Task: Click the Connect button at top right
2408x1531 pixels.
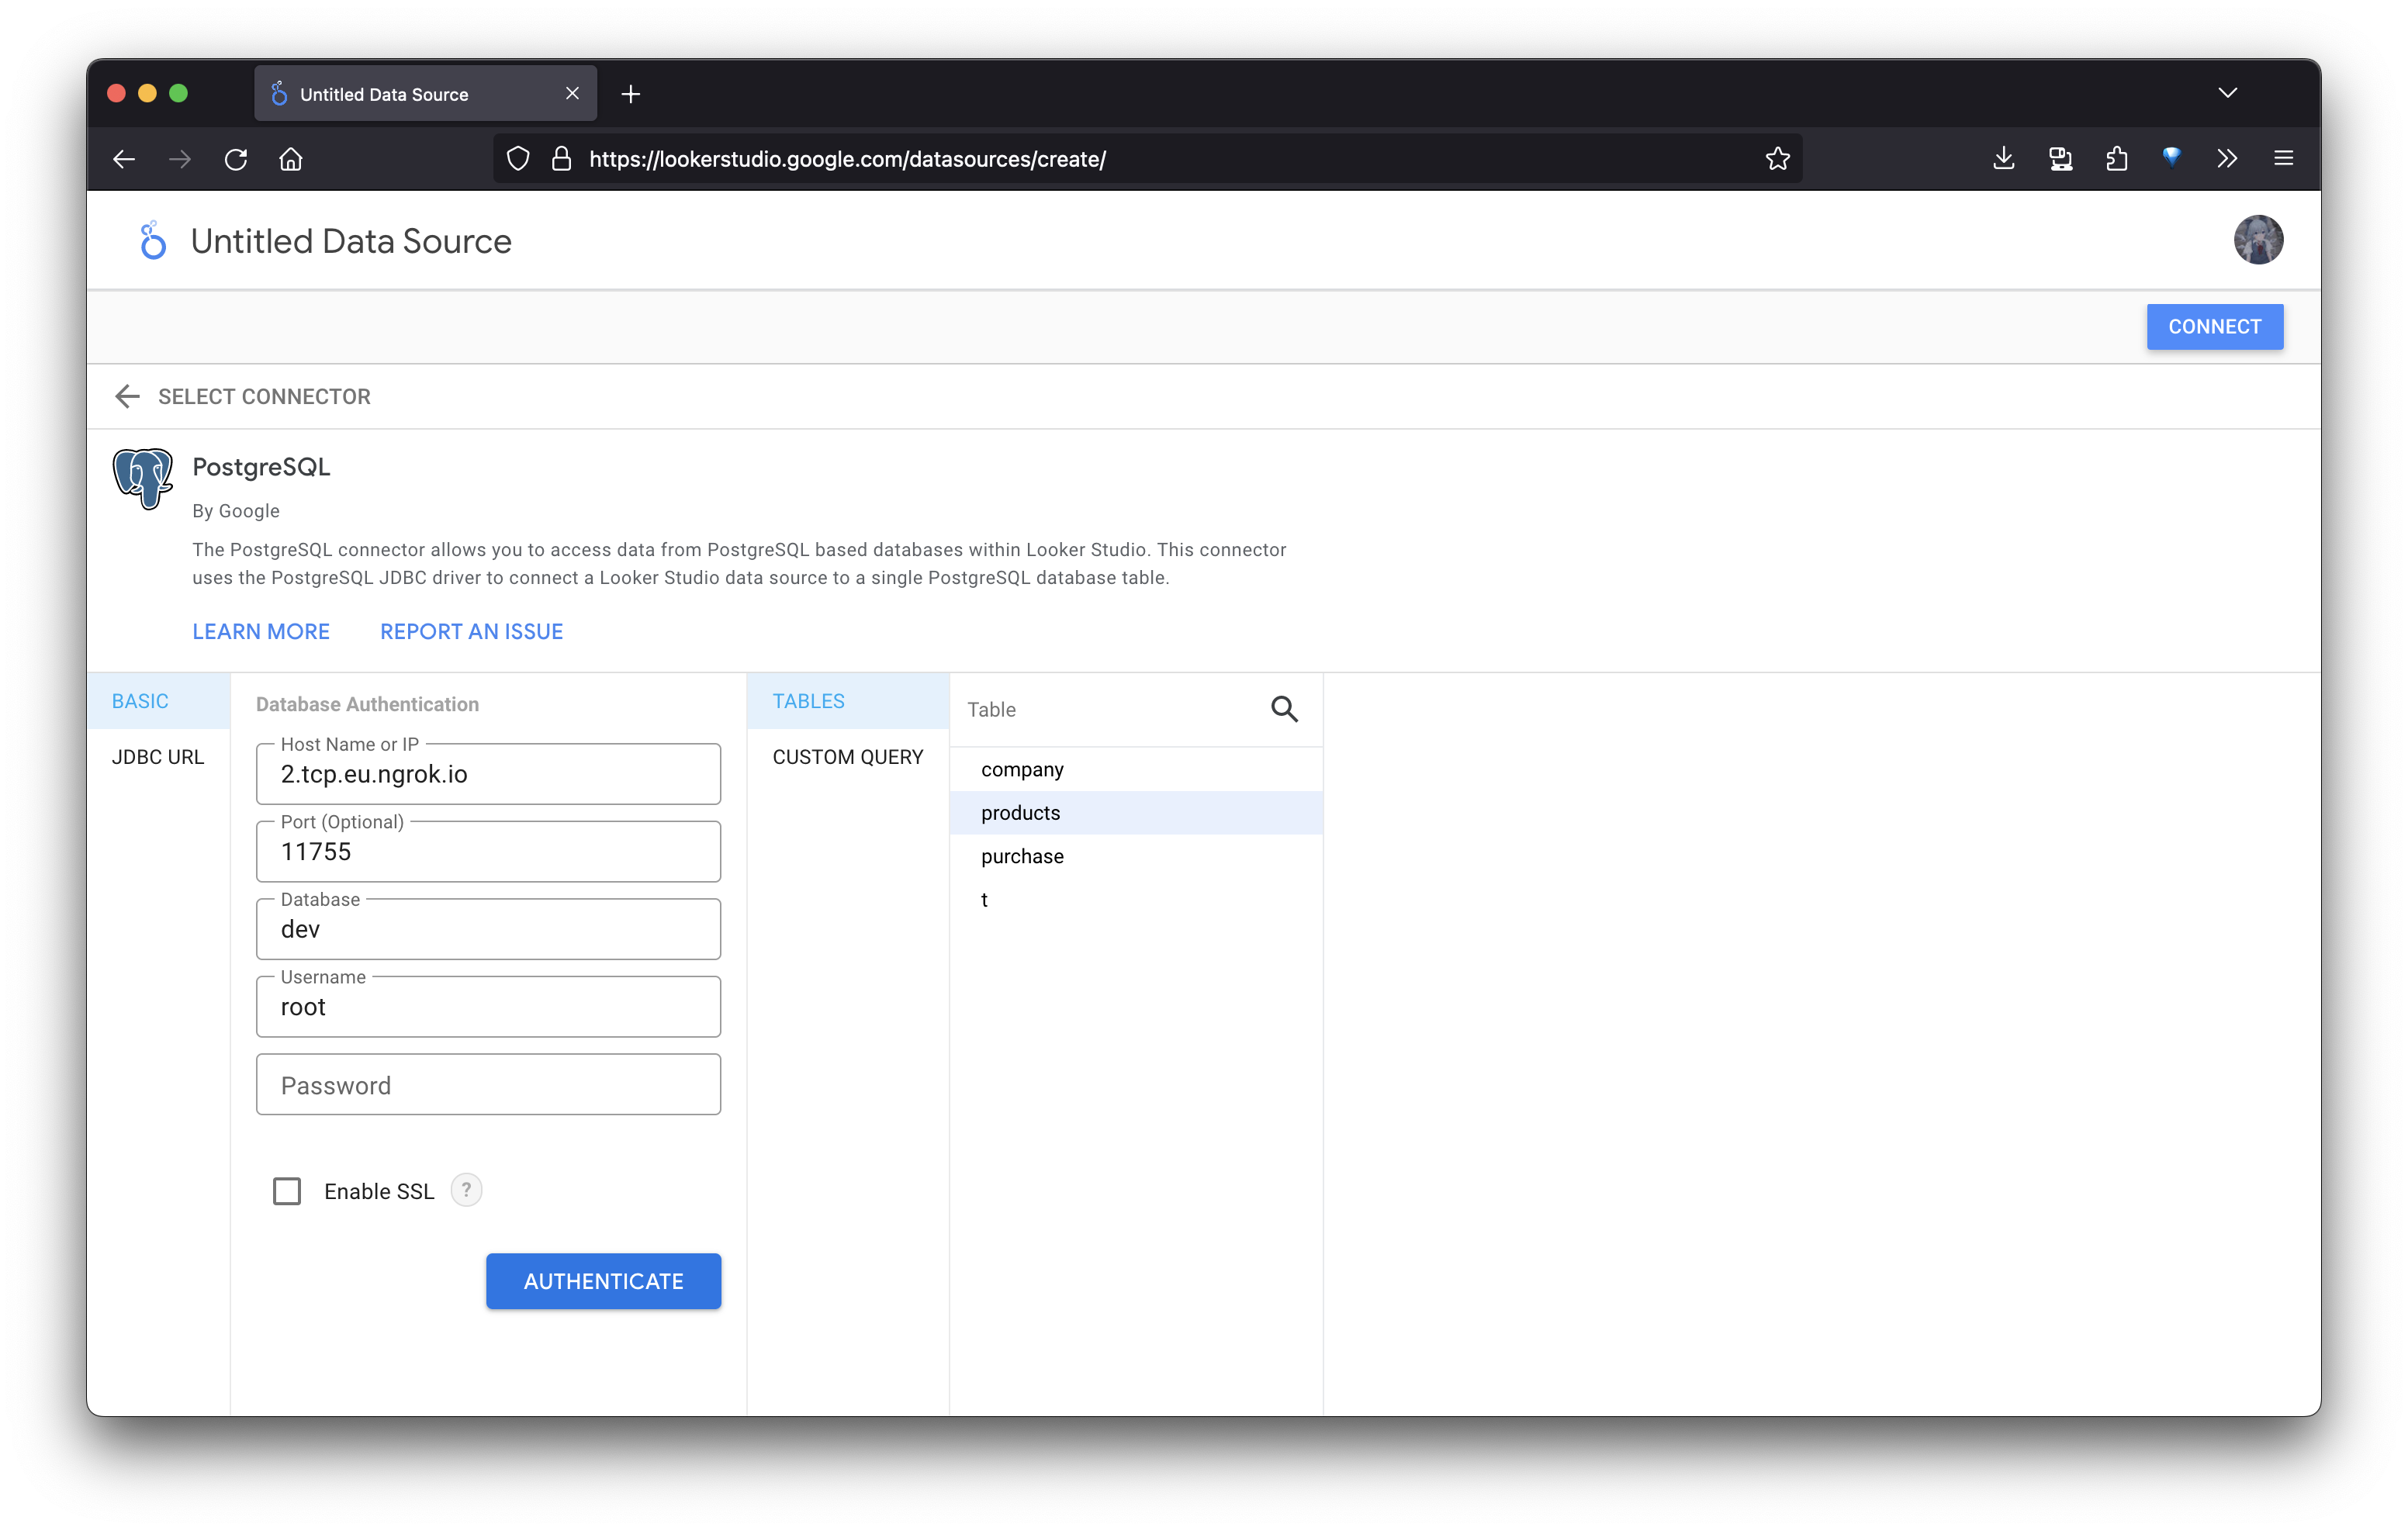Action: click(2214, 327)
